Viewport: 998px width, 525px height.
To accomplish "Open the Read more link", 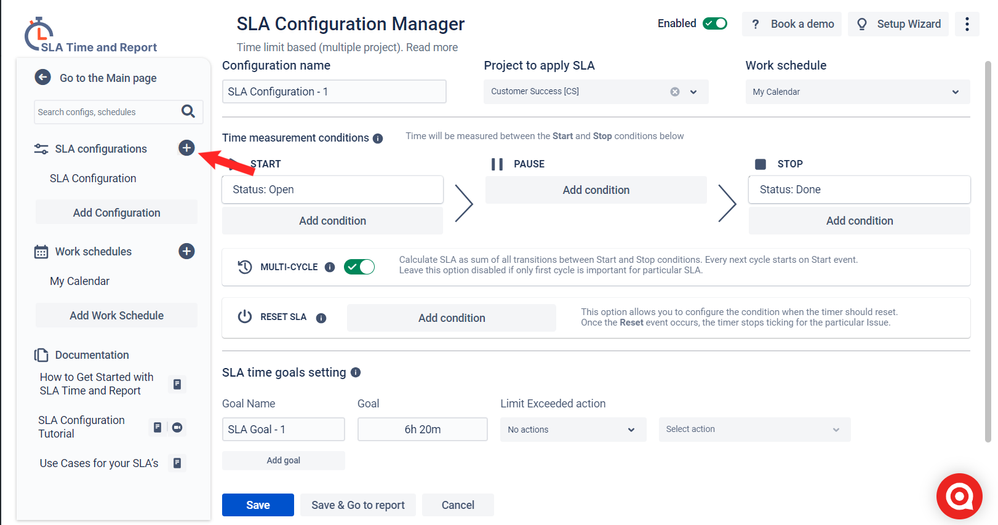I will pyautogui.click(x=432, y=47).
